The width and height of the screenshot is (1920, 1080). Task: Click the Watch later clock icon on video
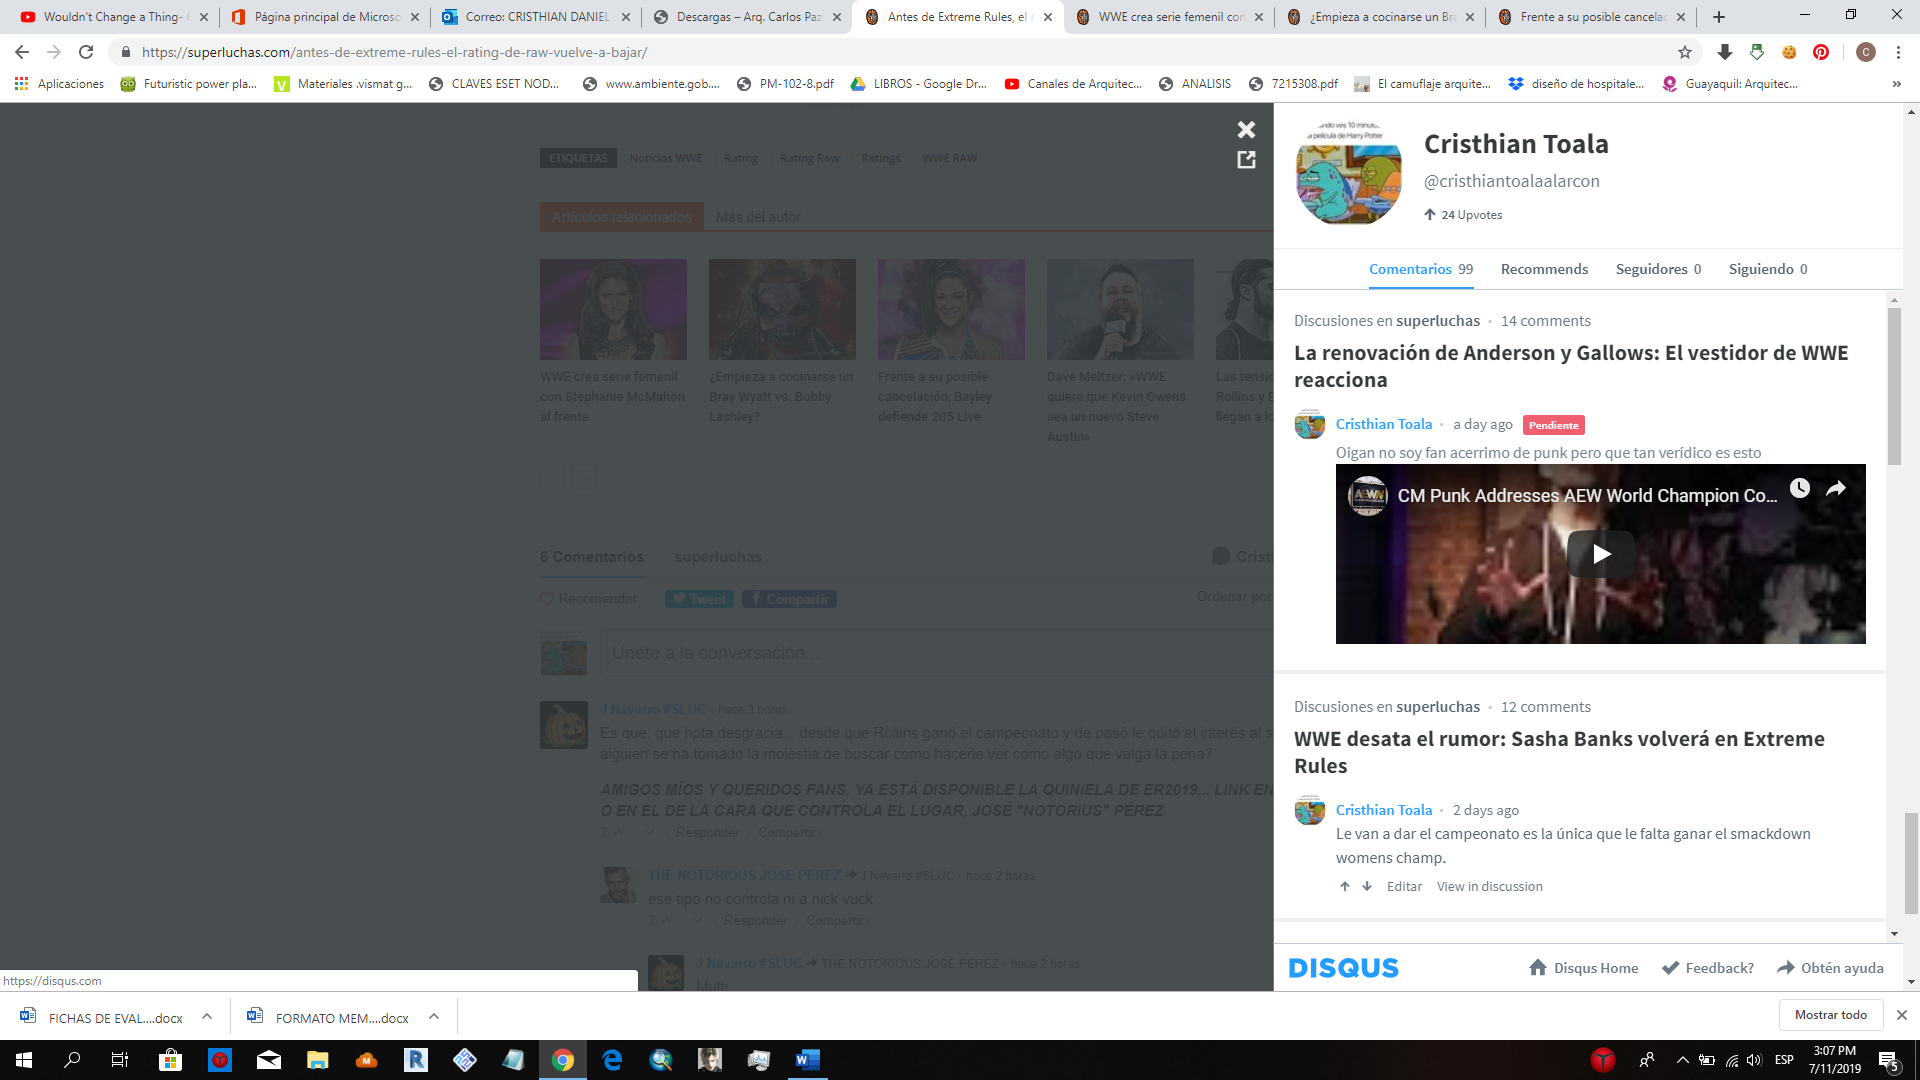(x=1800, y=488)
